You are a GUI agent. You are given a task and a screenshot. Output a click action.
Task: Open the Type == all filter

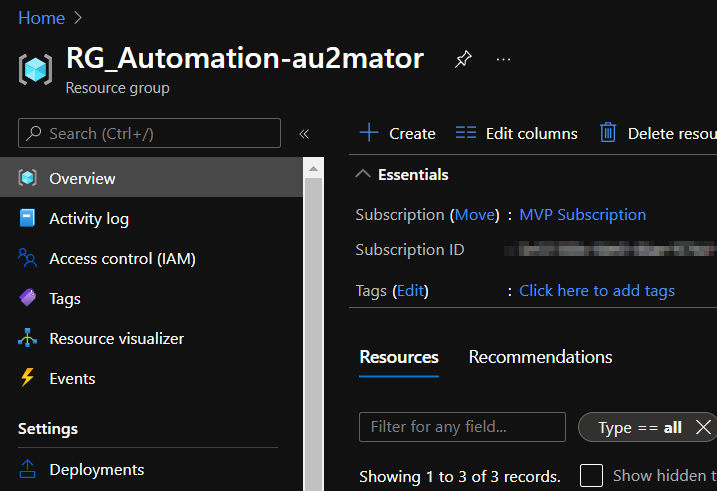point(640,427)
